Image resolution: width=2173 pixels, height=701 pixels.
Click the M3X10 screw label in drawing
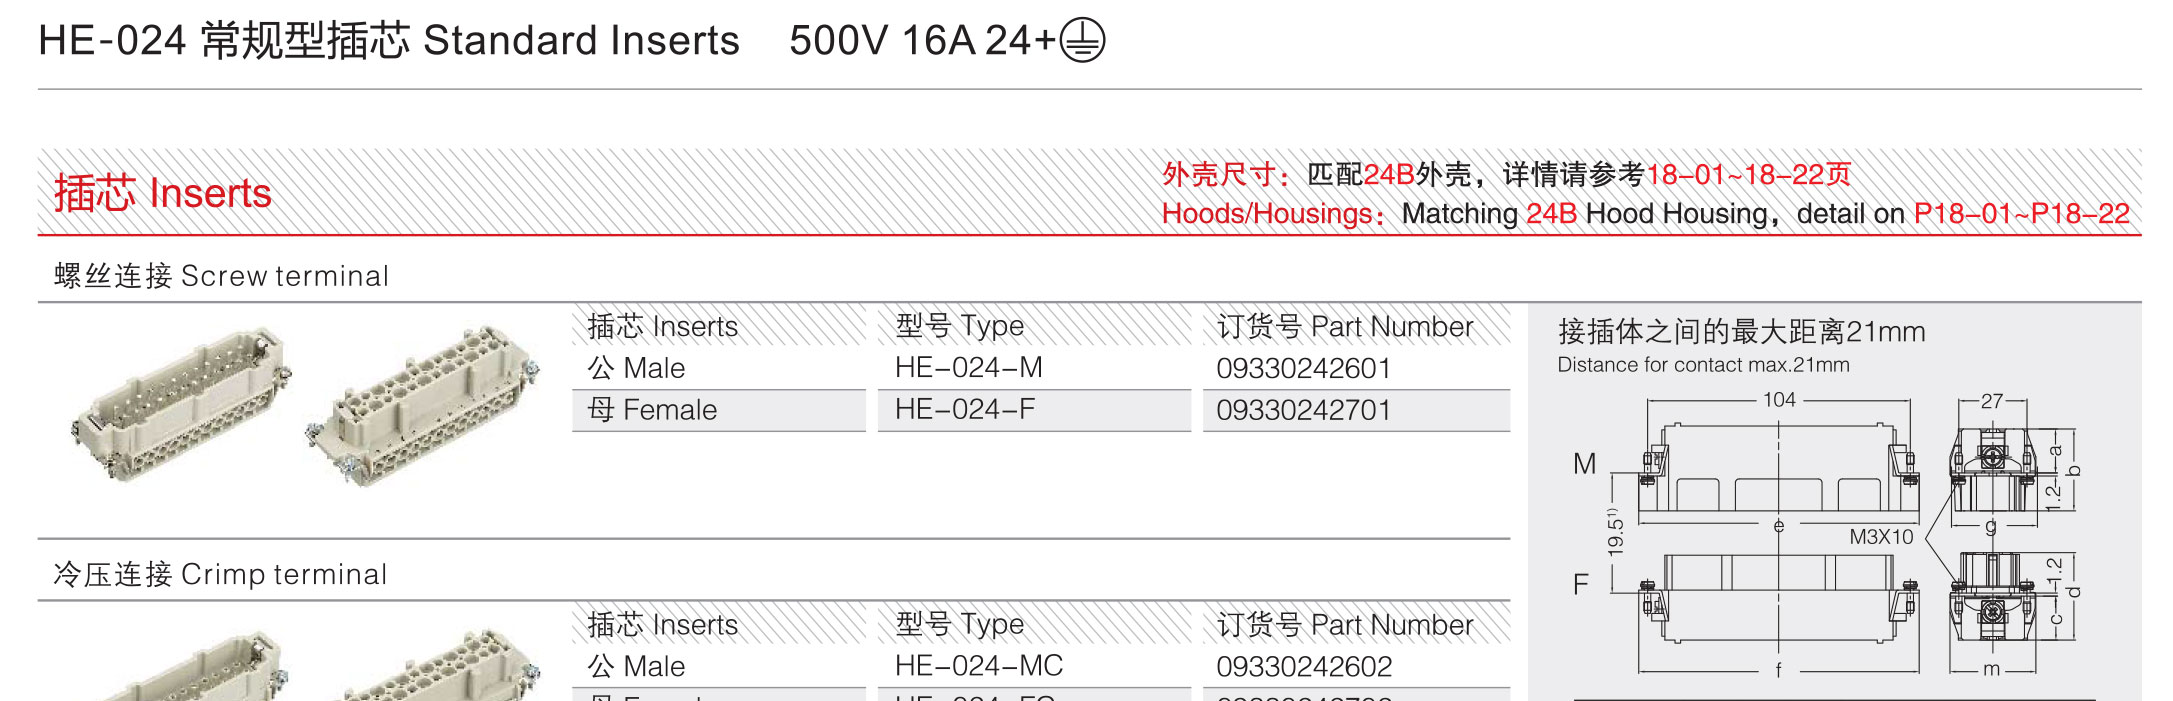tap(1881, 537)
